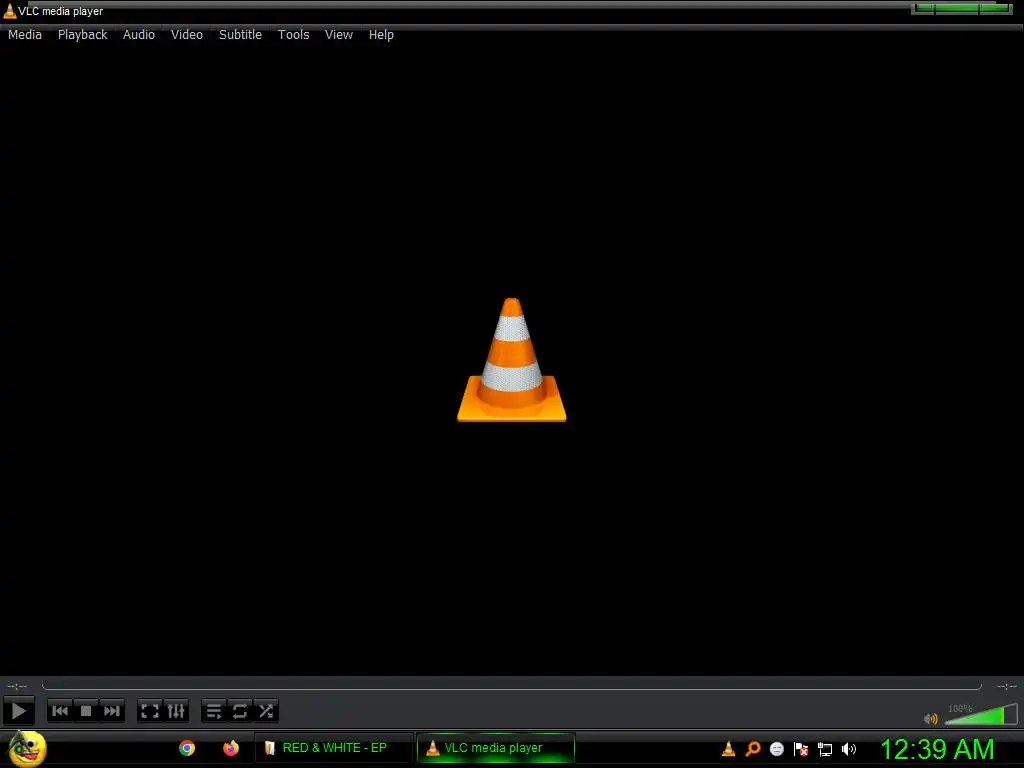Toggle the remaining time display at right

[x=1006, y=686]
